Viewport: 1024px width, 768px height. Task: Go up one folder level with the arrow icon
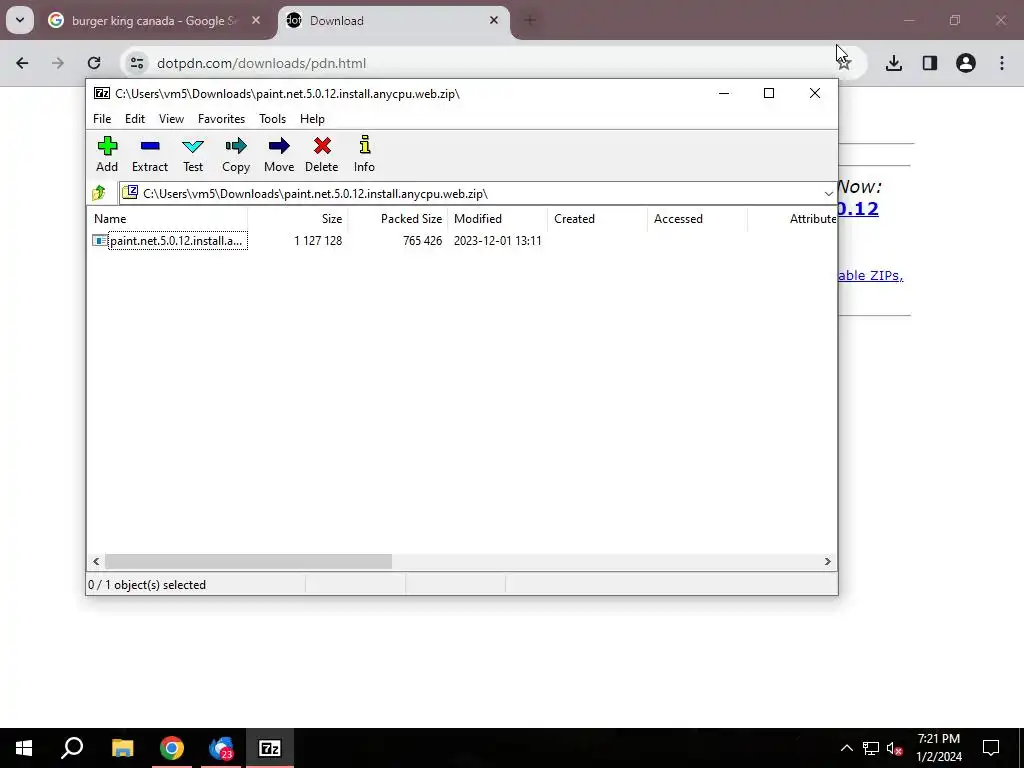[99, 193]
